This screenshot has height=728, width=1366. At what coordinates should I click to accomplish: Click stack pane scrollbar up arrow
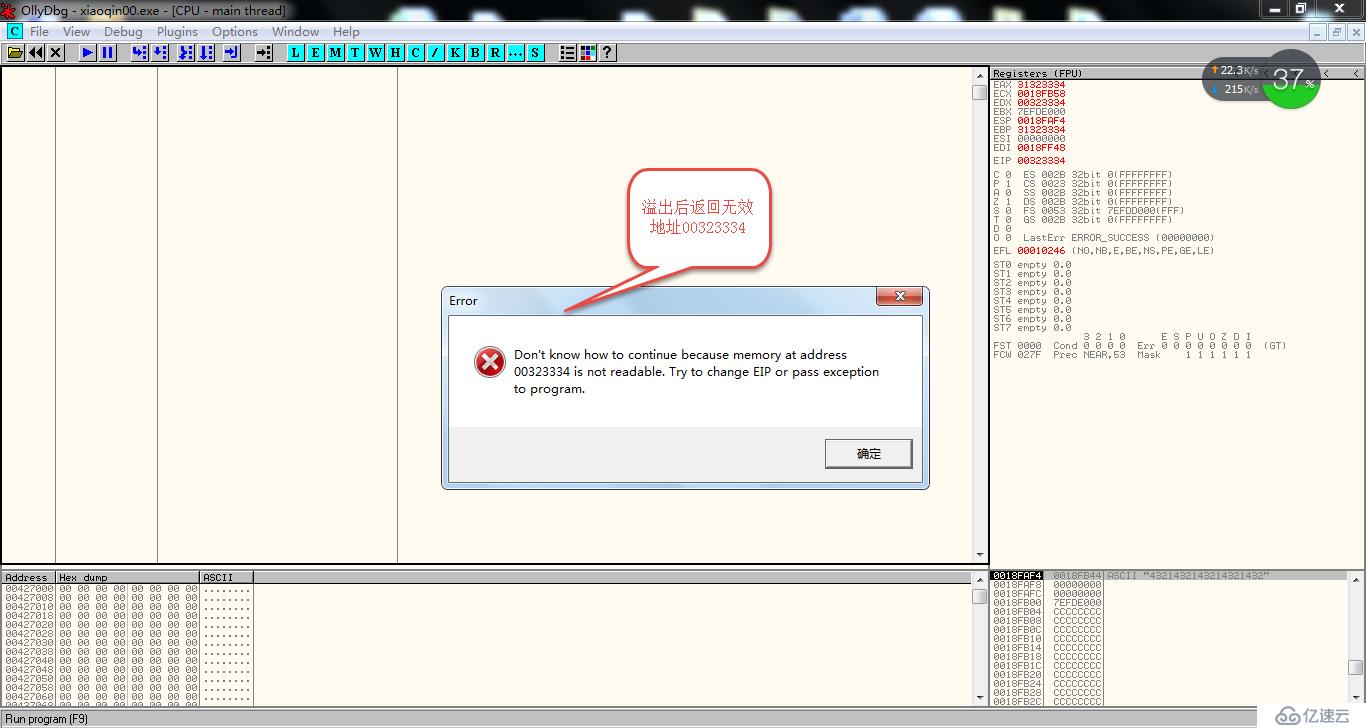tap(1355, 580)
